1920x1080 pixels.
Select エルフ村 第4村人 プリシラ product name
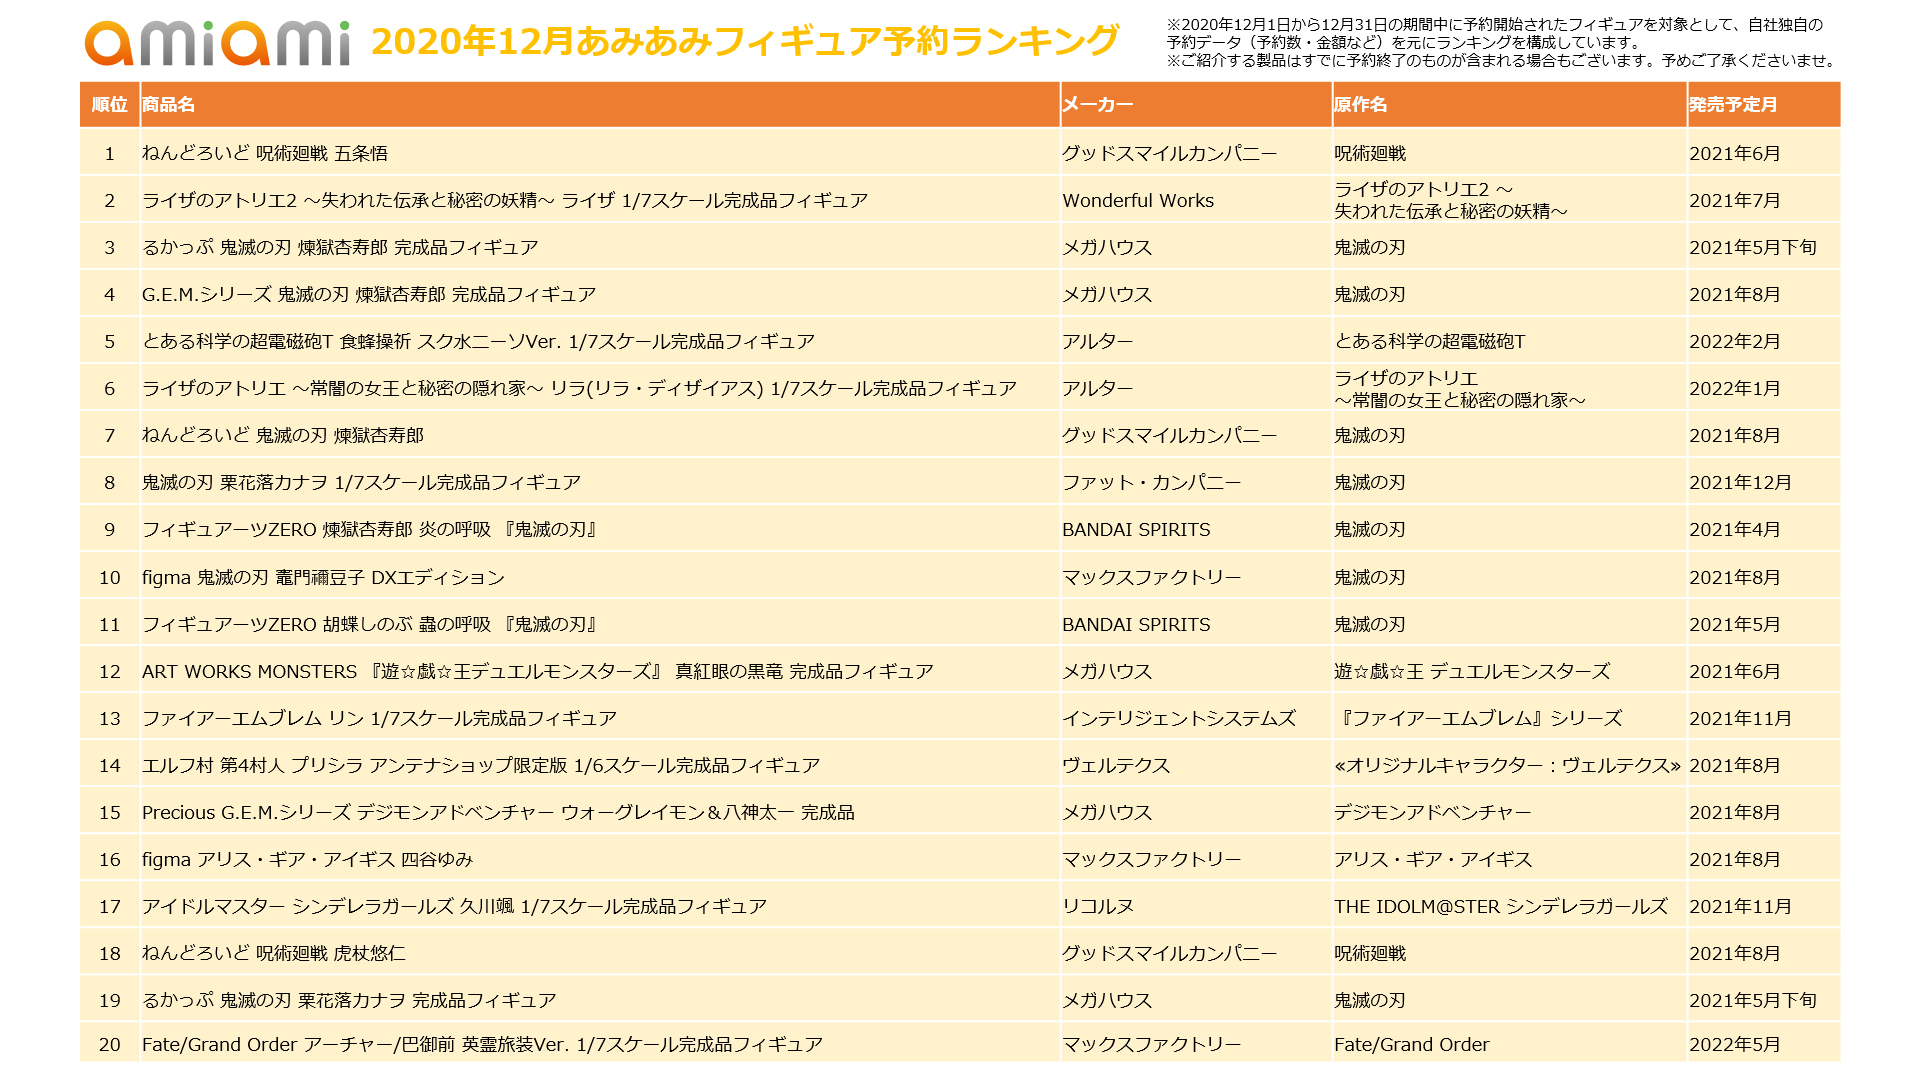[481, 765]
